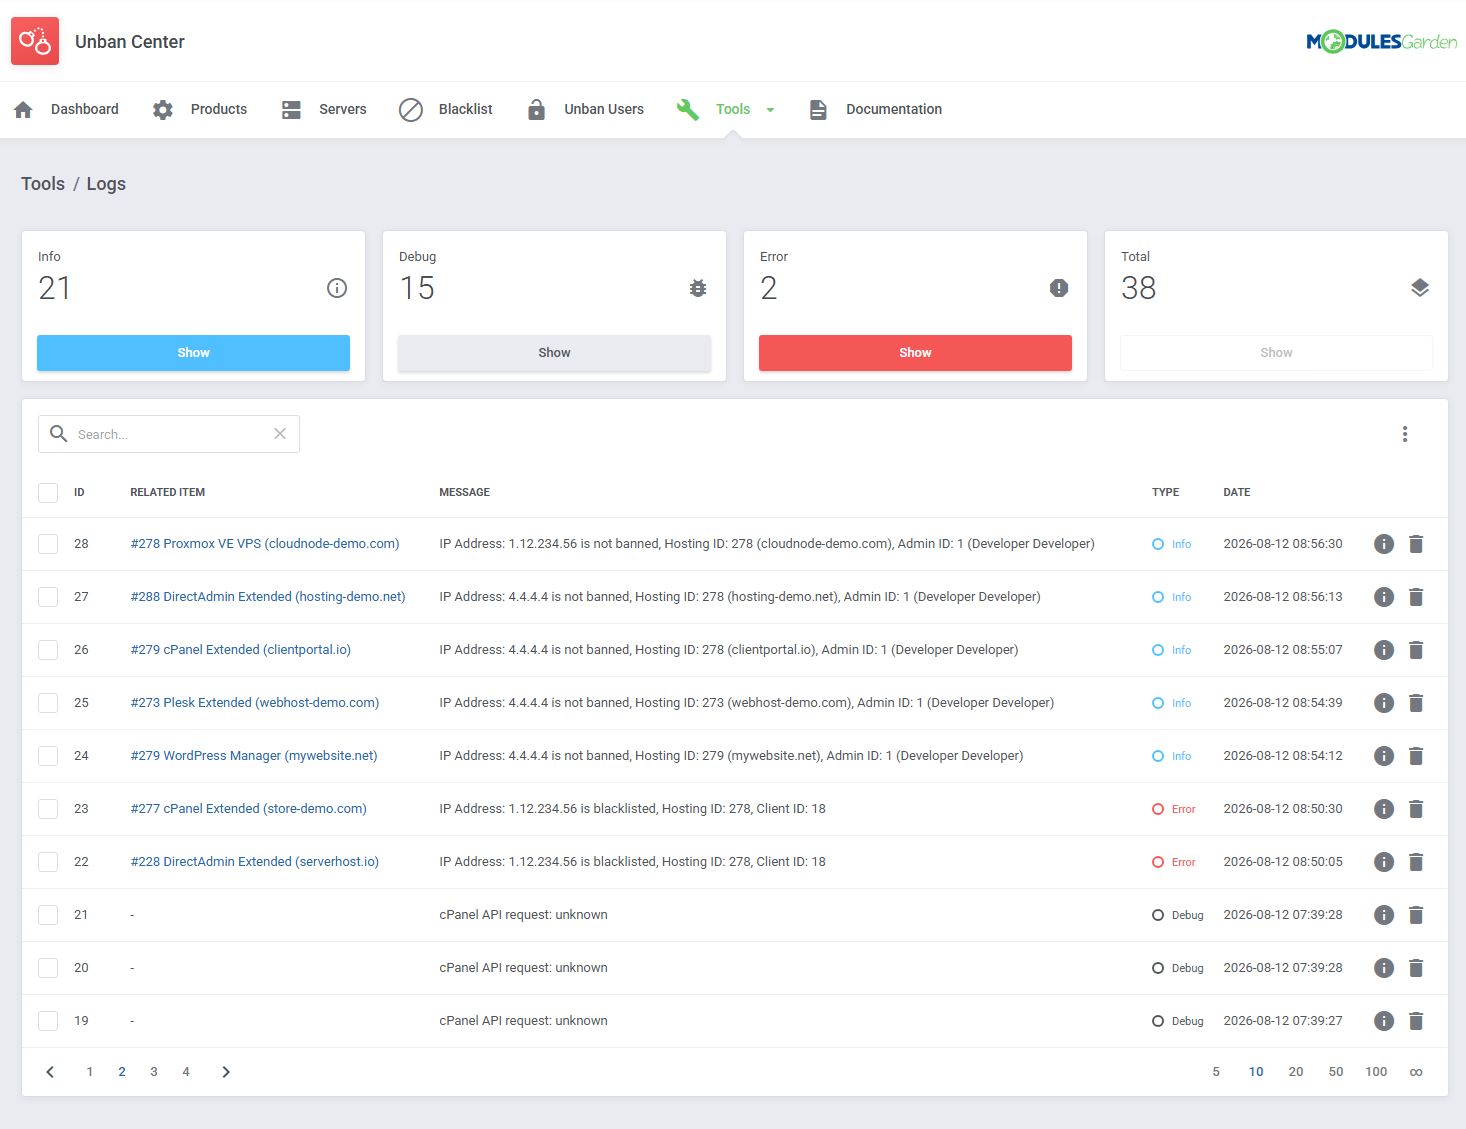Delete debug log 19 via trash icon
Image resolution: width=1466 pixels, height=1129 pixels.
tap(1416, 1021)
